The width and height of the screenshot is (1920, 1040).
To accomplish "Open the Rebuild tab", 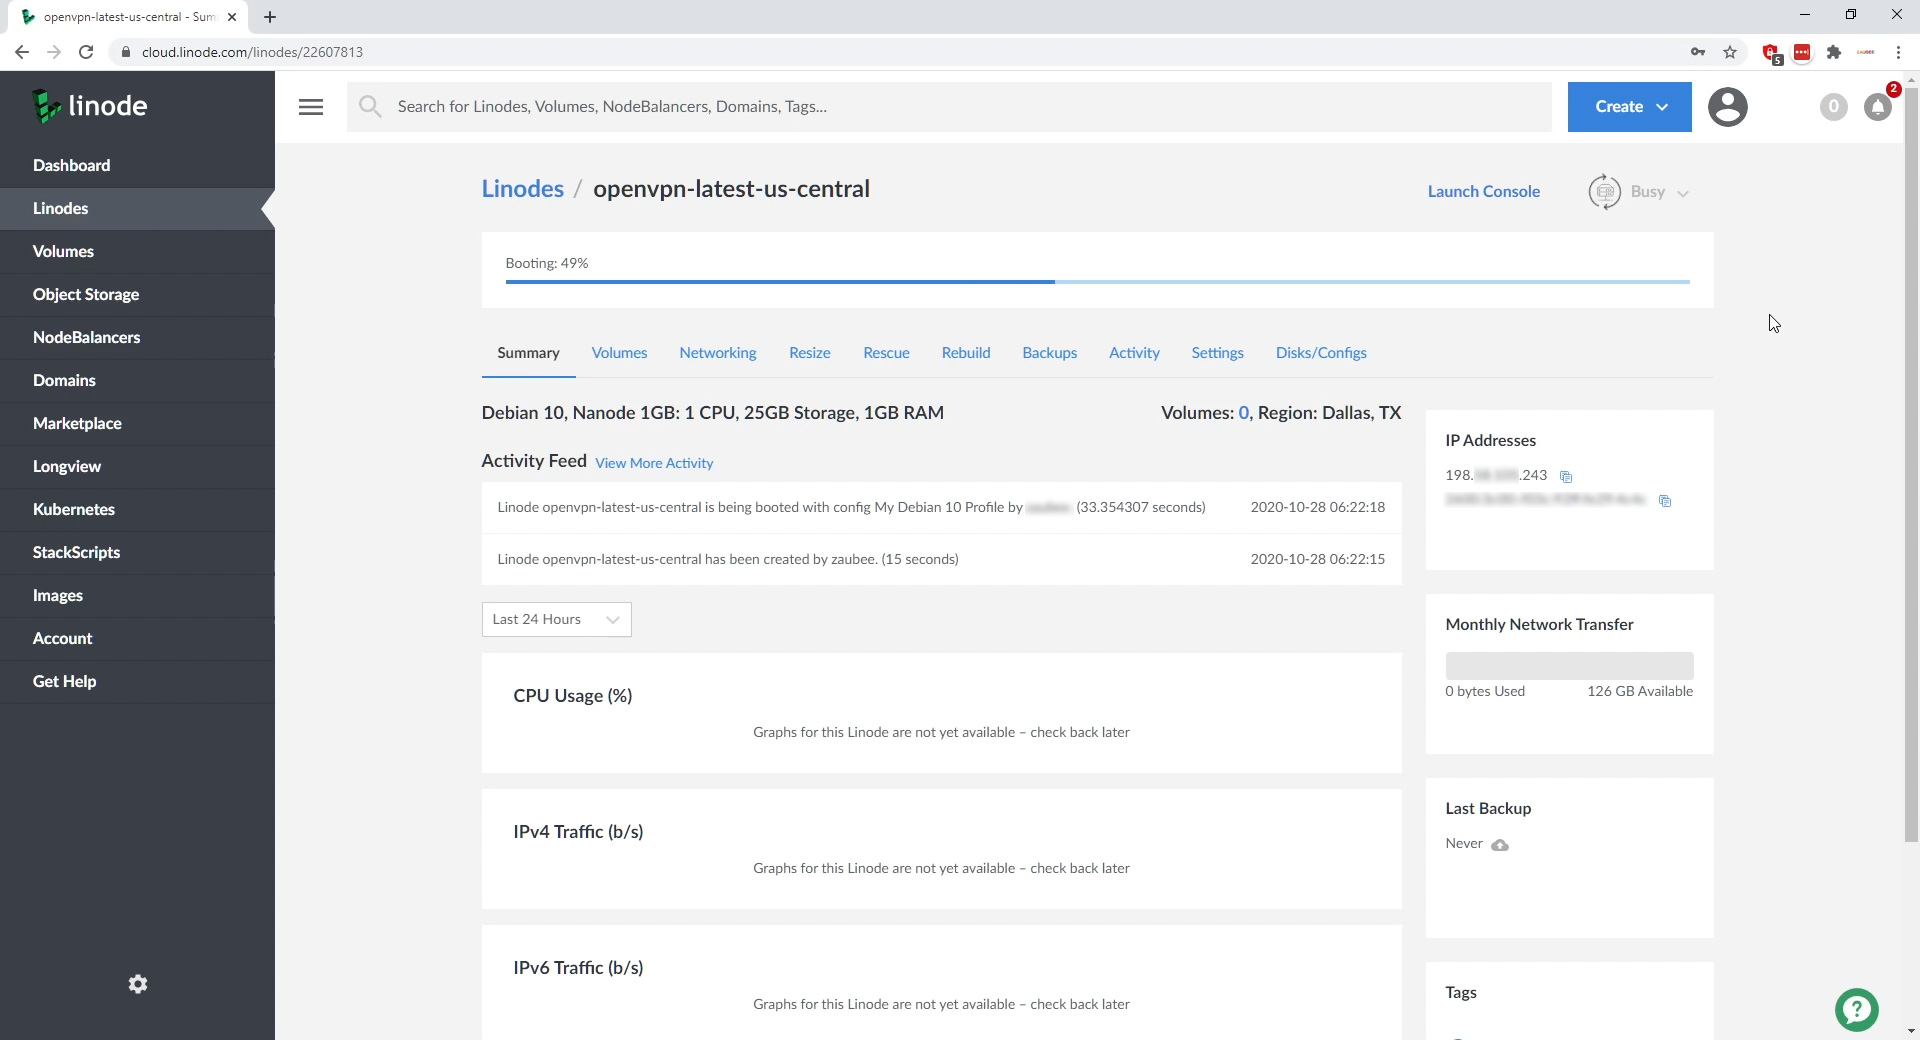I will coord(966,353).
